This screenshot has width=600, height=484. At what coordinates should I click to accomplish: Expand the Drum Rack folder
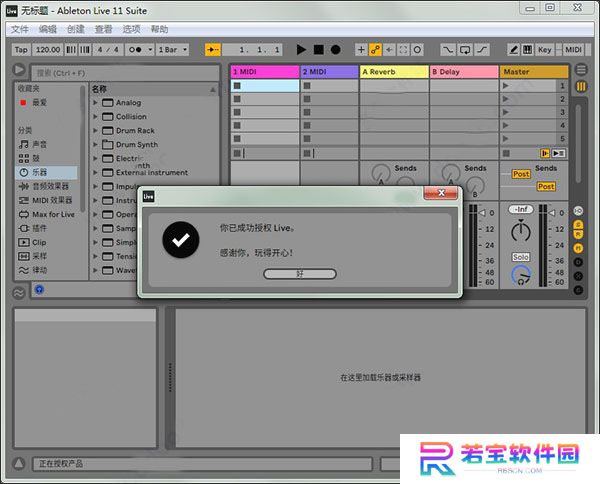(x=95, y=130)
